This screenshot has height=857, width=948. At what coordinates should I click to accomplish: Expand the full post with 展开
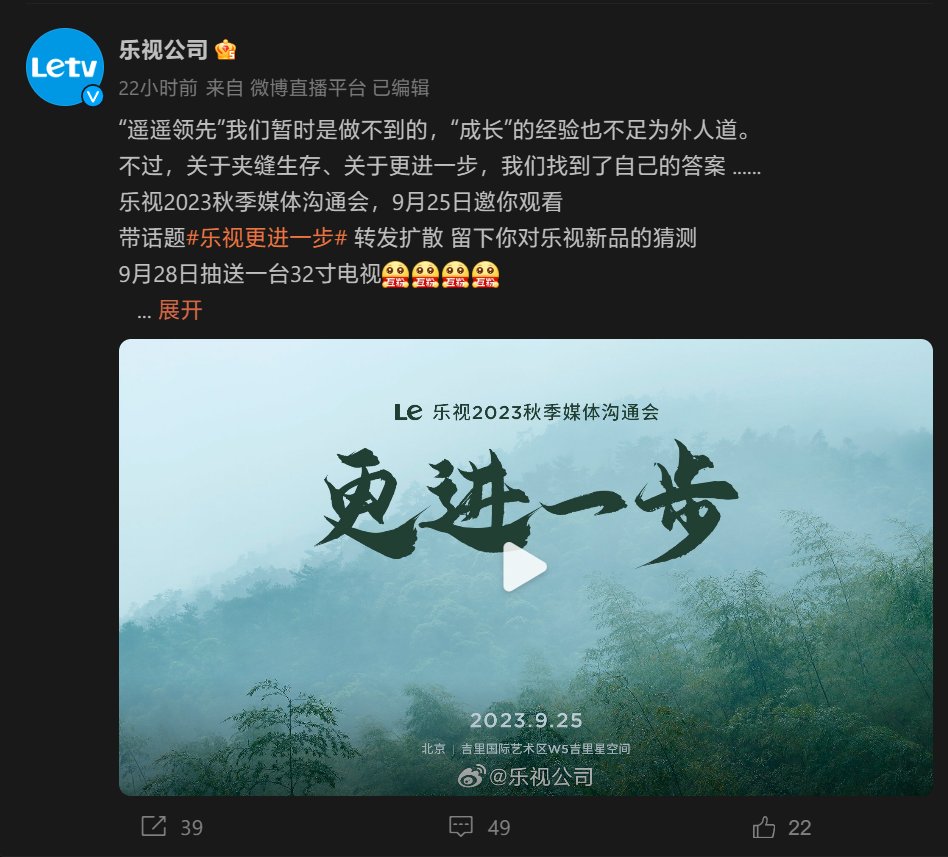180,310
